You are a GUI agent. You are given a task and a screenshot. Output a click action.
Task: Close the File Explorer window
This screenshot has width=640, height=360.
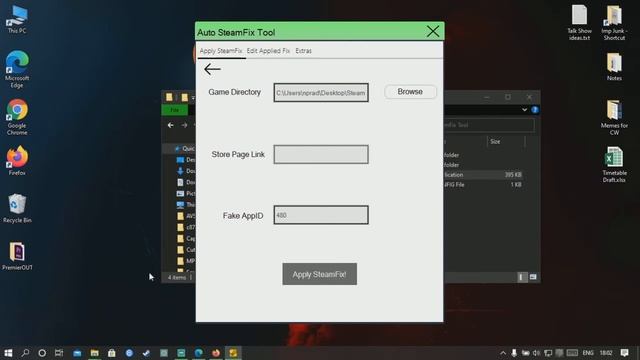click(529, 97)
